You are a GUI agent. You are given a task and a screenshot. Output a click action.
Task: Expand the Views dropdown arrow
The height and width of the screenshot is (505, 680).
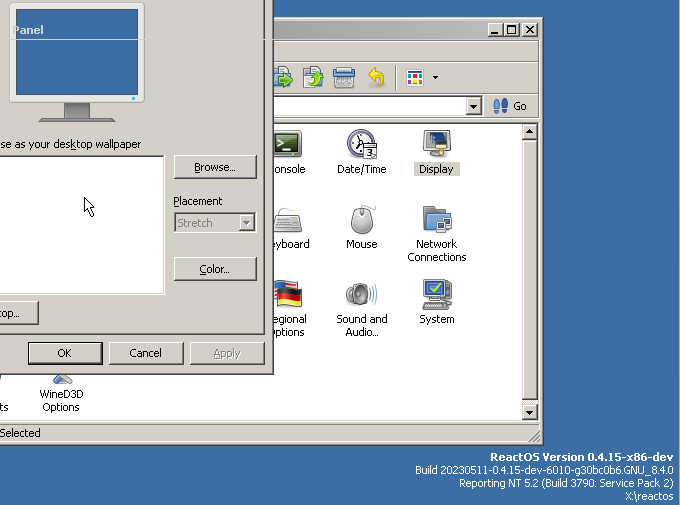(435, 78)
